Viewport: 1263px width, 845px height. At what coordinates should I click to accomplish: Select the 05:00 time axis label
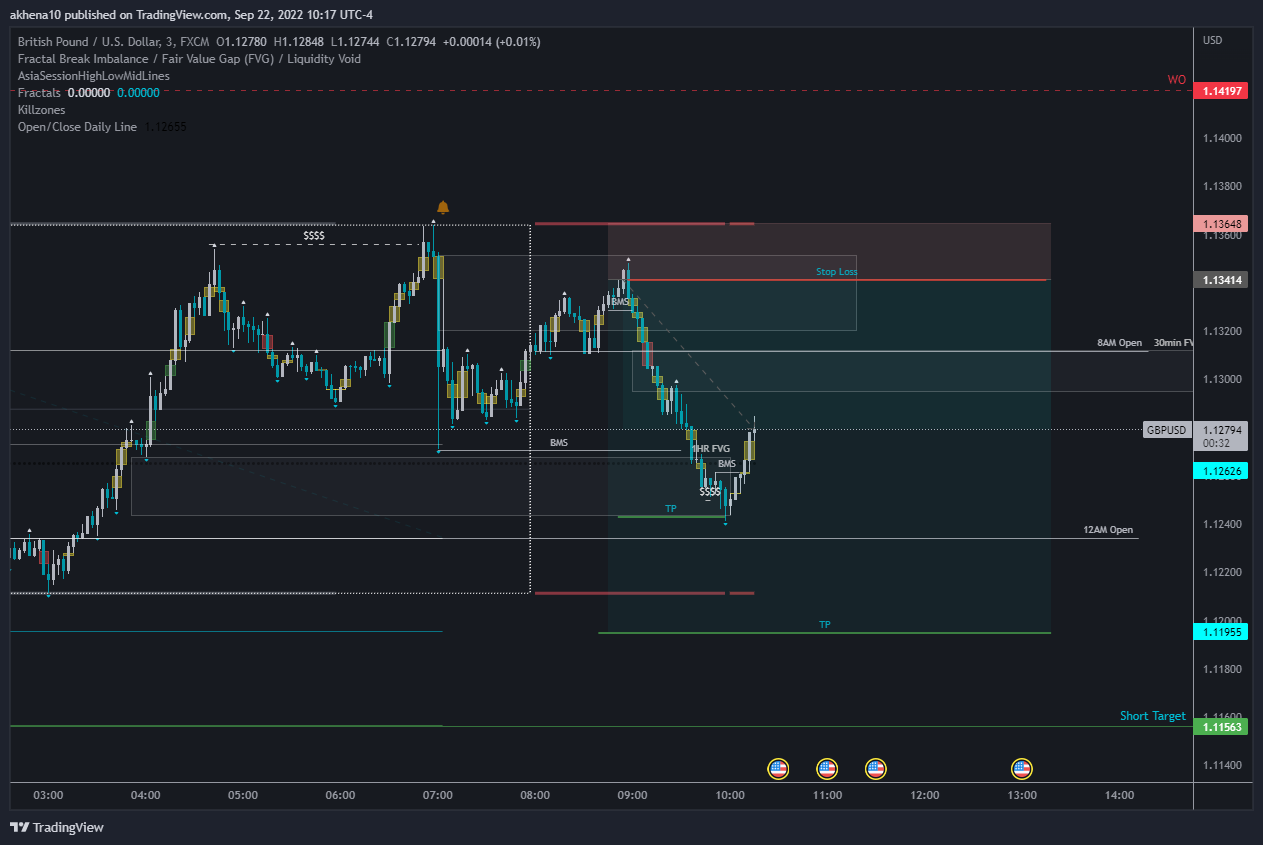pos(243,795)
